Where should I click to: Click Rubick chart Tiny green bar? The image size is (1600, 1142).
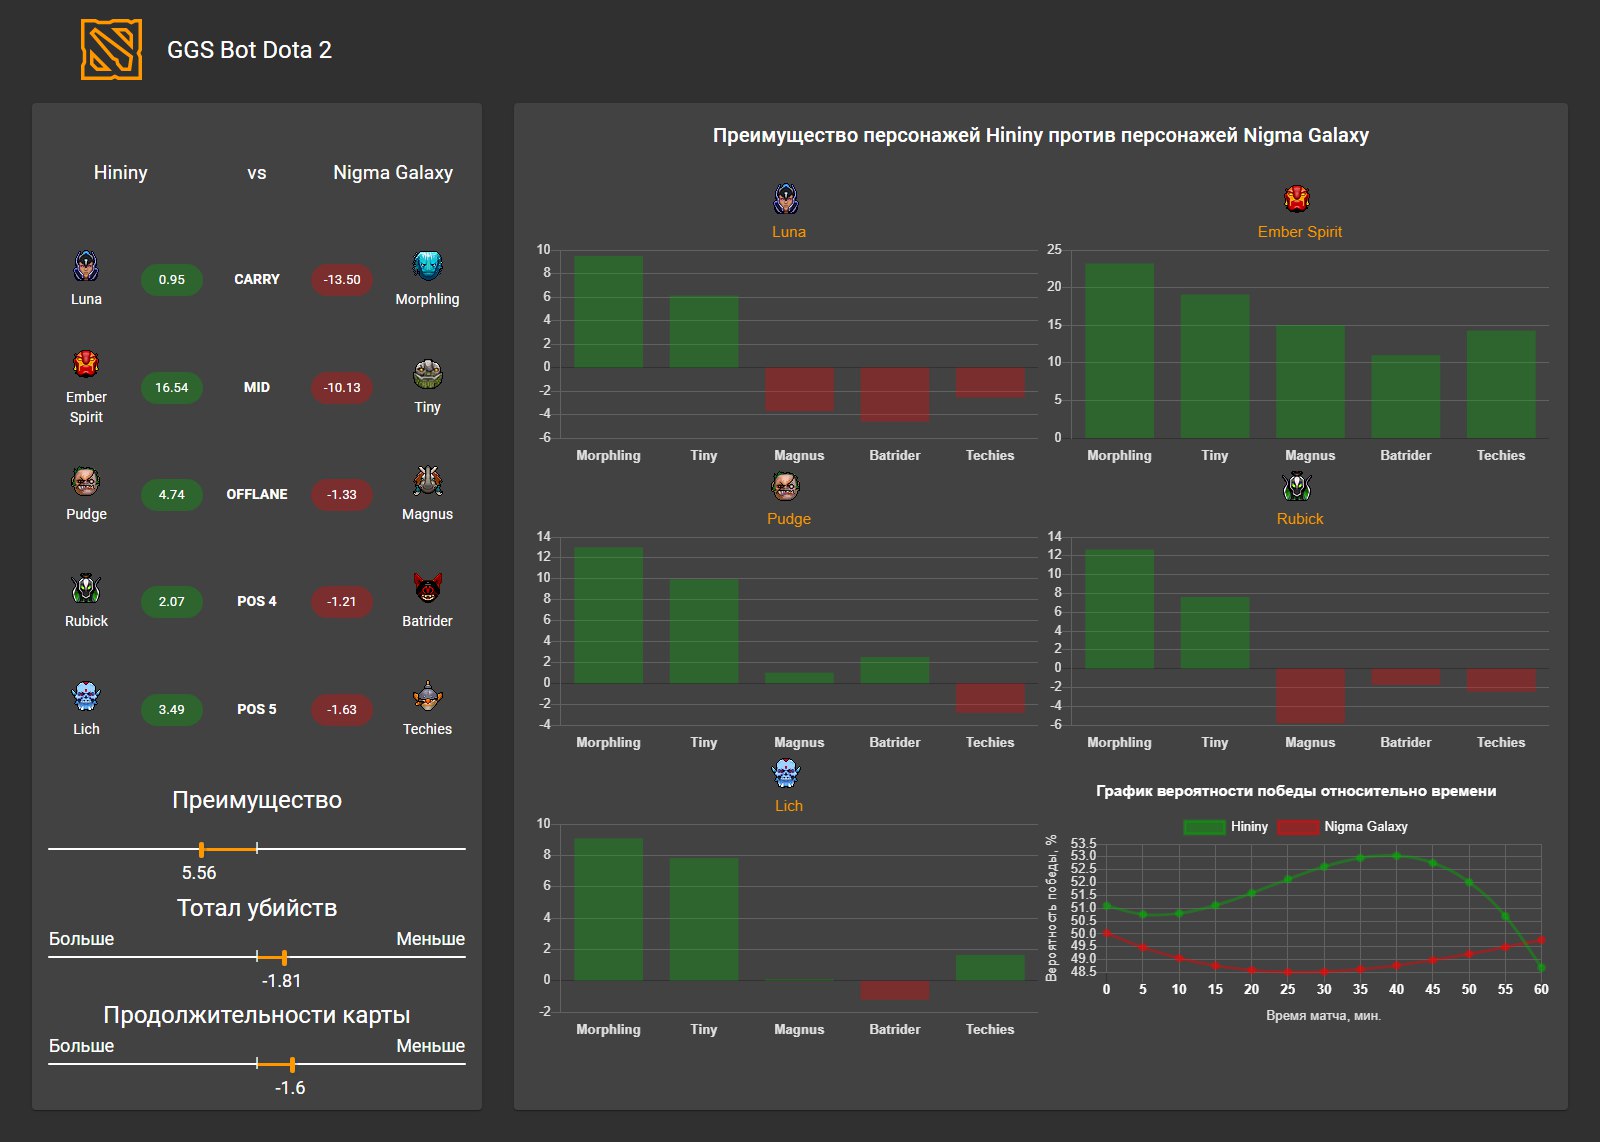pos(1215,633)
